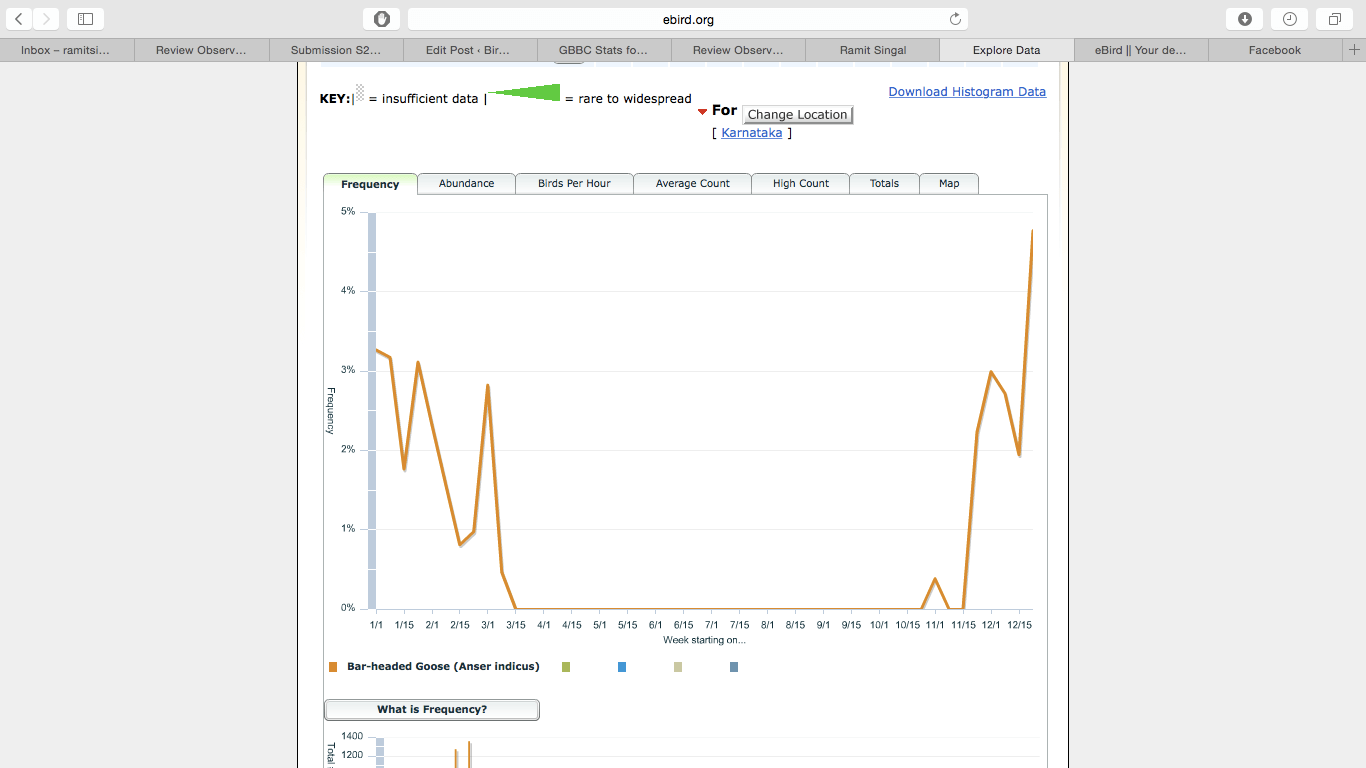The height and width of the screenshot is (768, 1366).
Task: Click the blue empty legend swatch
Action: coord(622,666)
